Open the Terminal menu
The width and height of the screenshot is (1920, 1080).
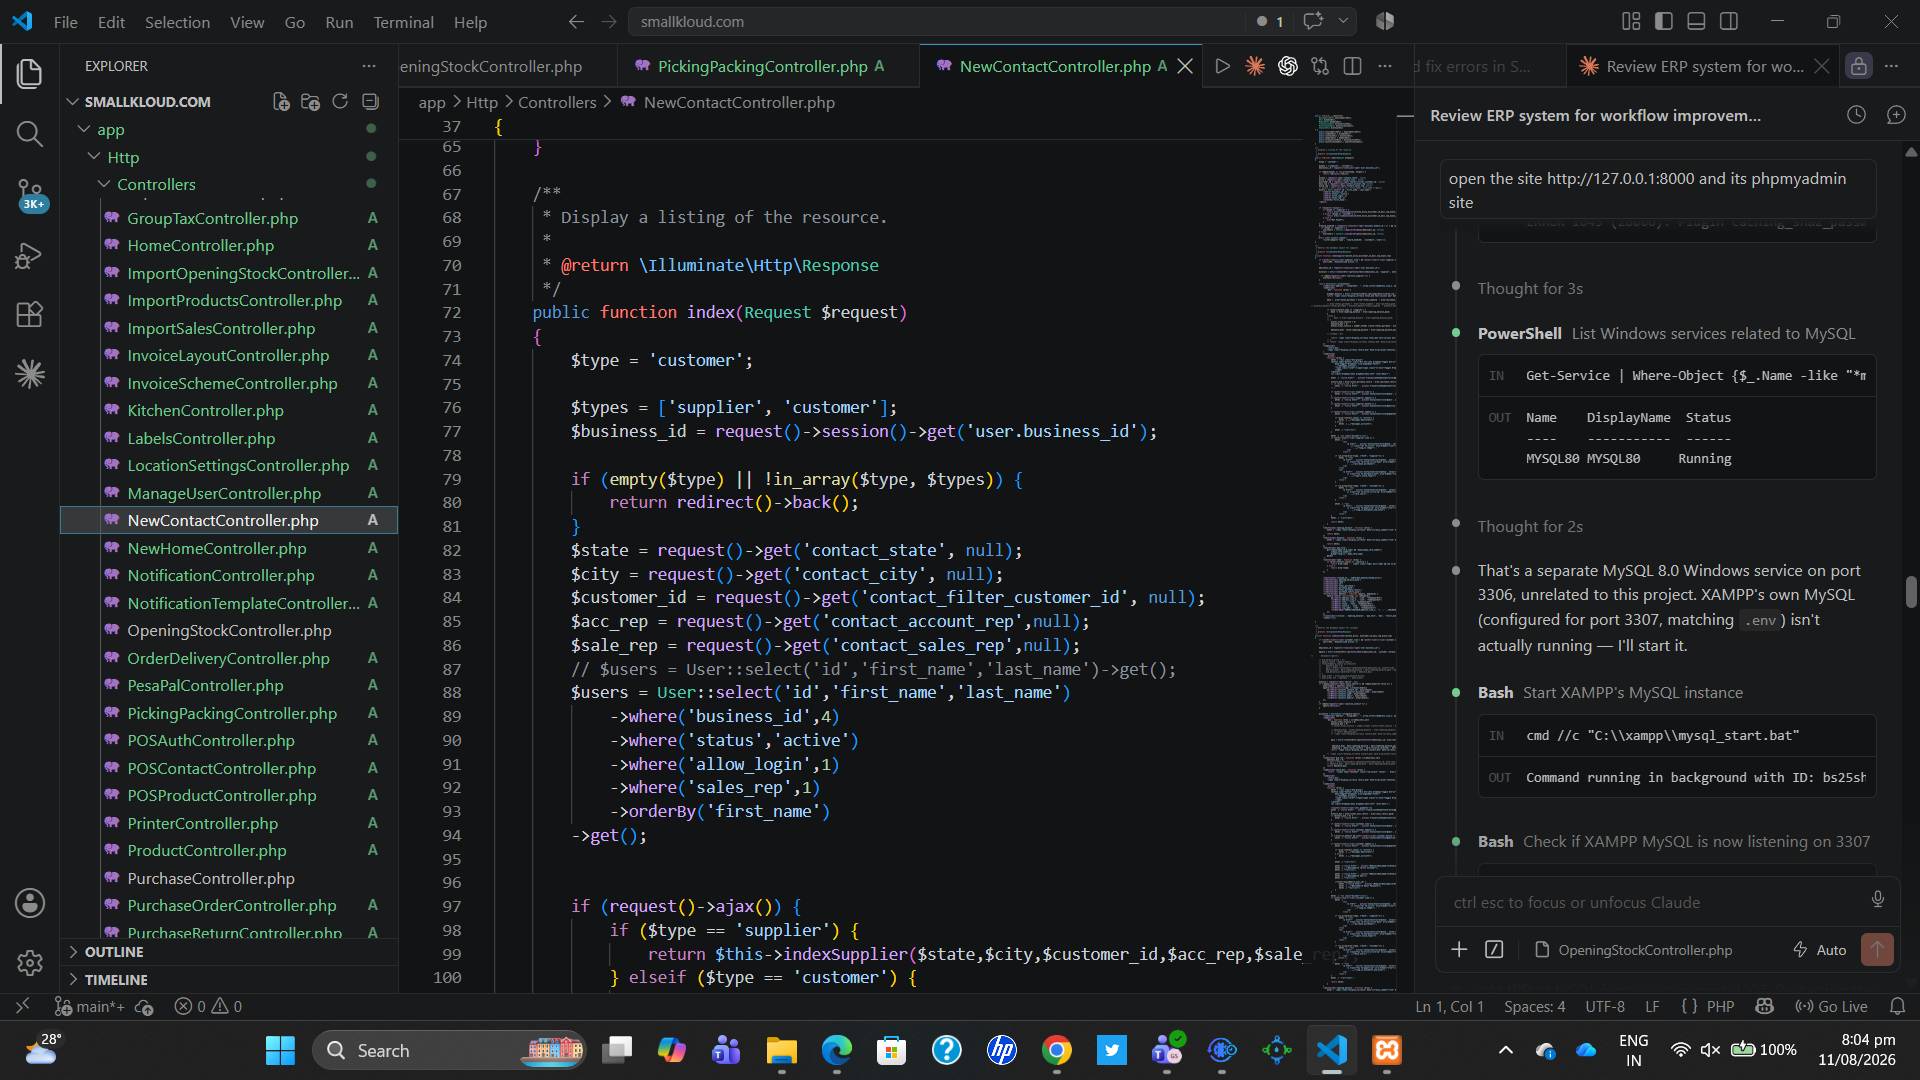403,22
